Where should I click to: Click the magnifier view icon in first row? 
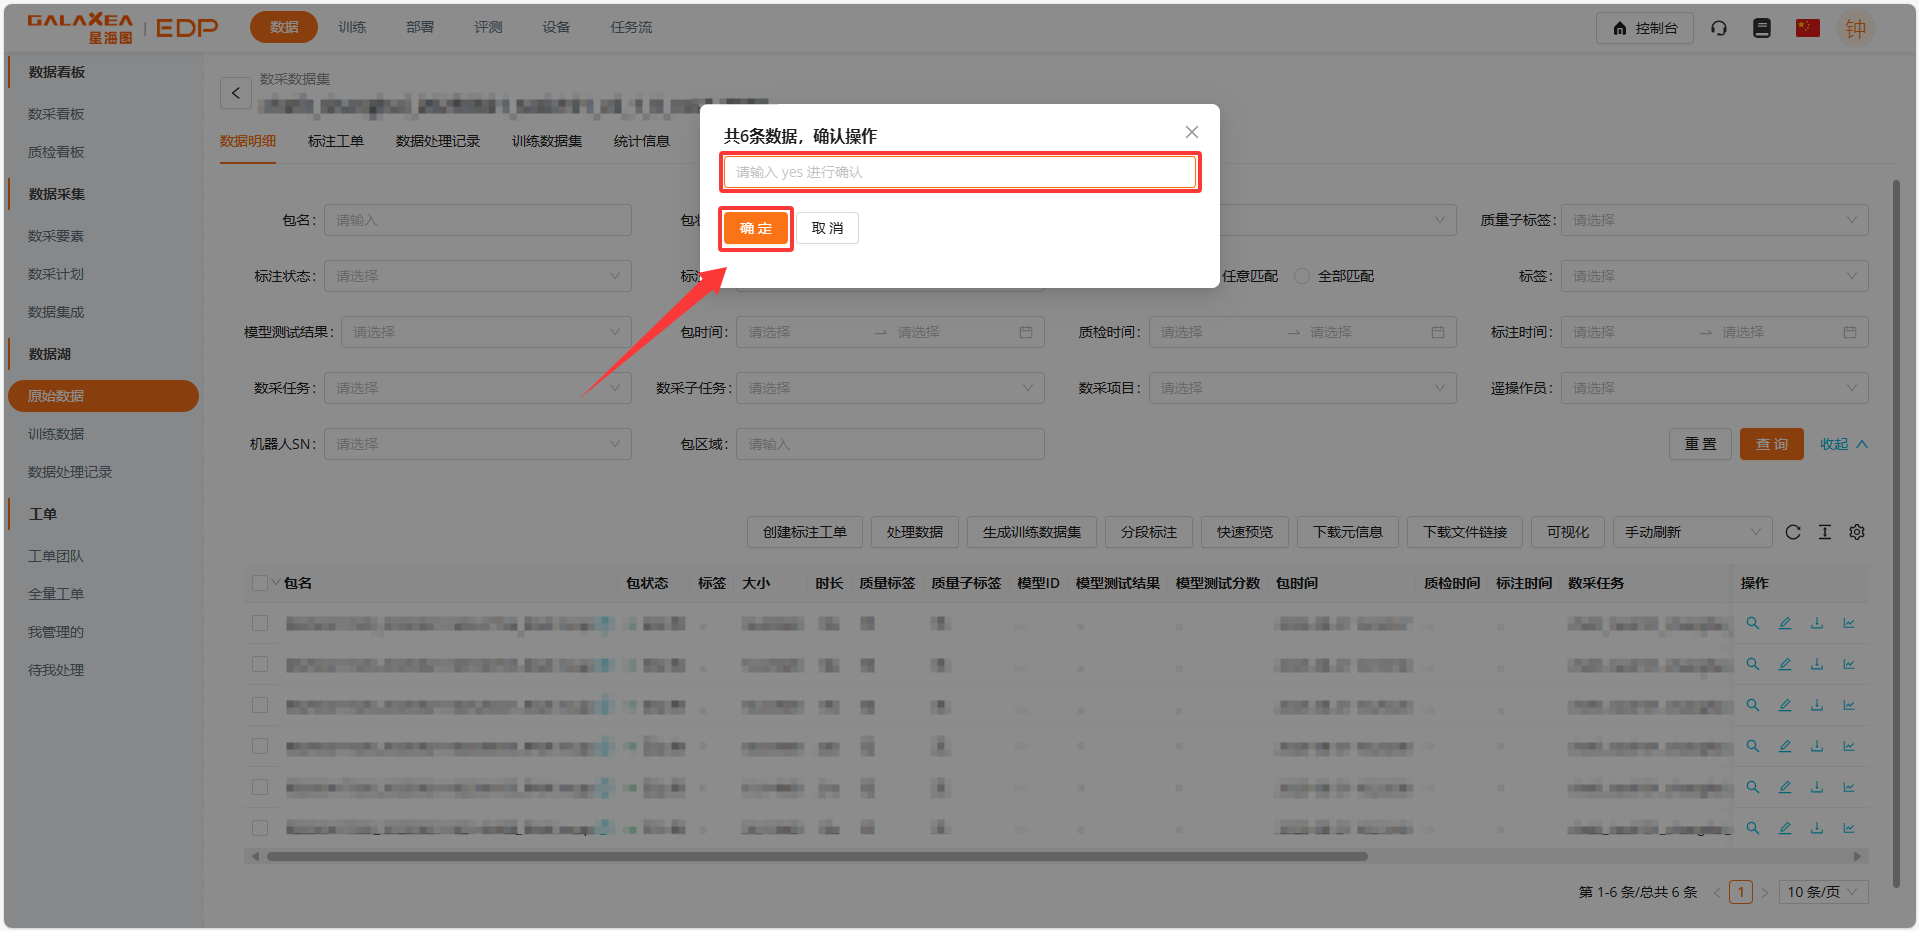pos(1752,623)
